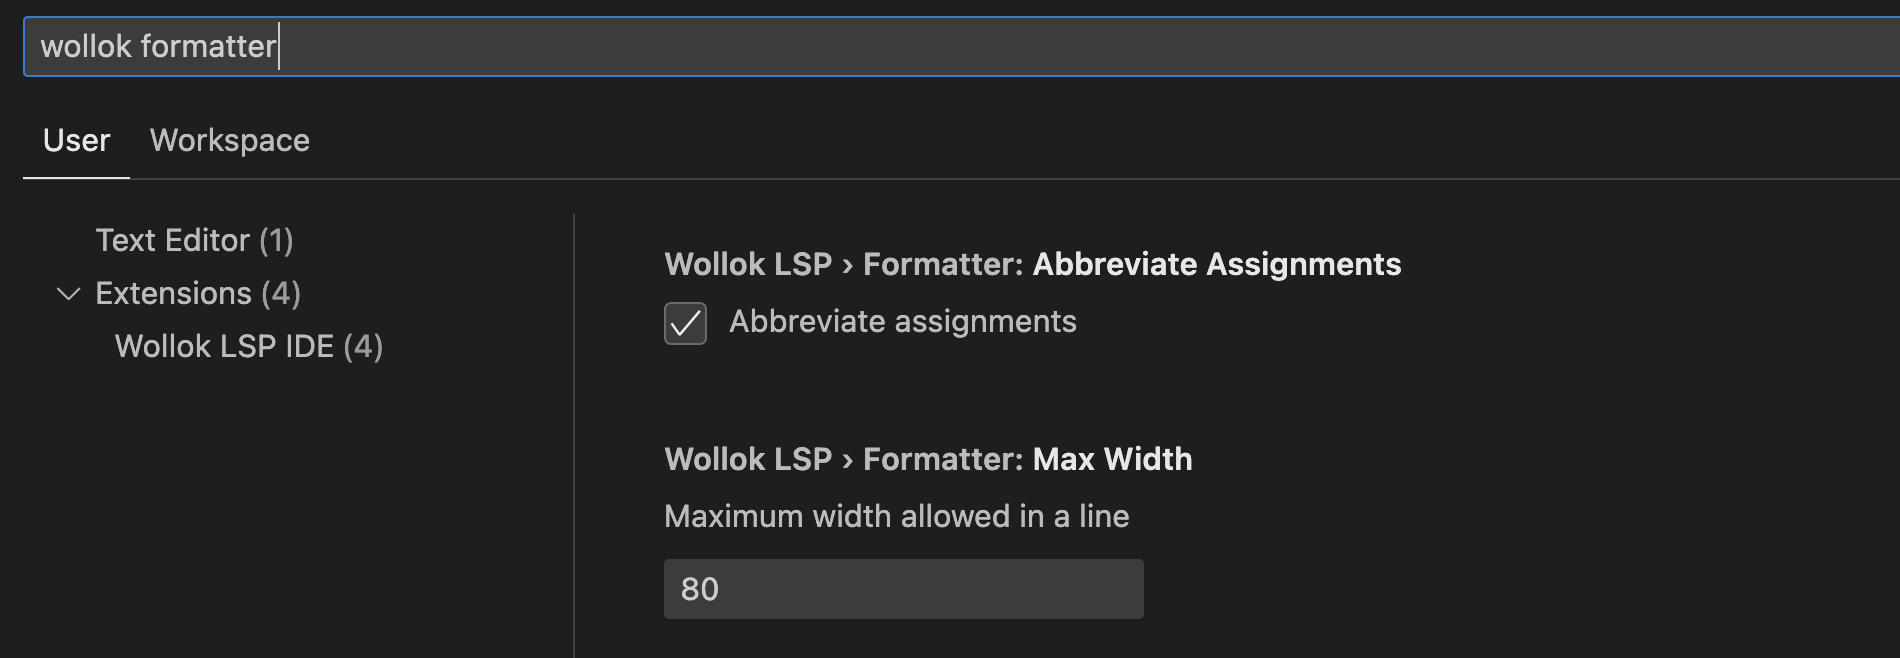Collapse the Extensions chevron arrow
Screen dimensions: 1900x658
[69, 294]
